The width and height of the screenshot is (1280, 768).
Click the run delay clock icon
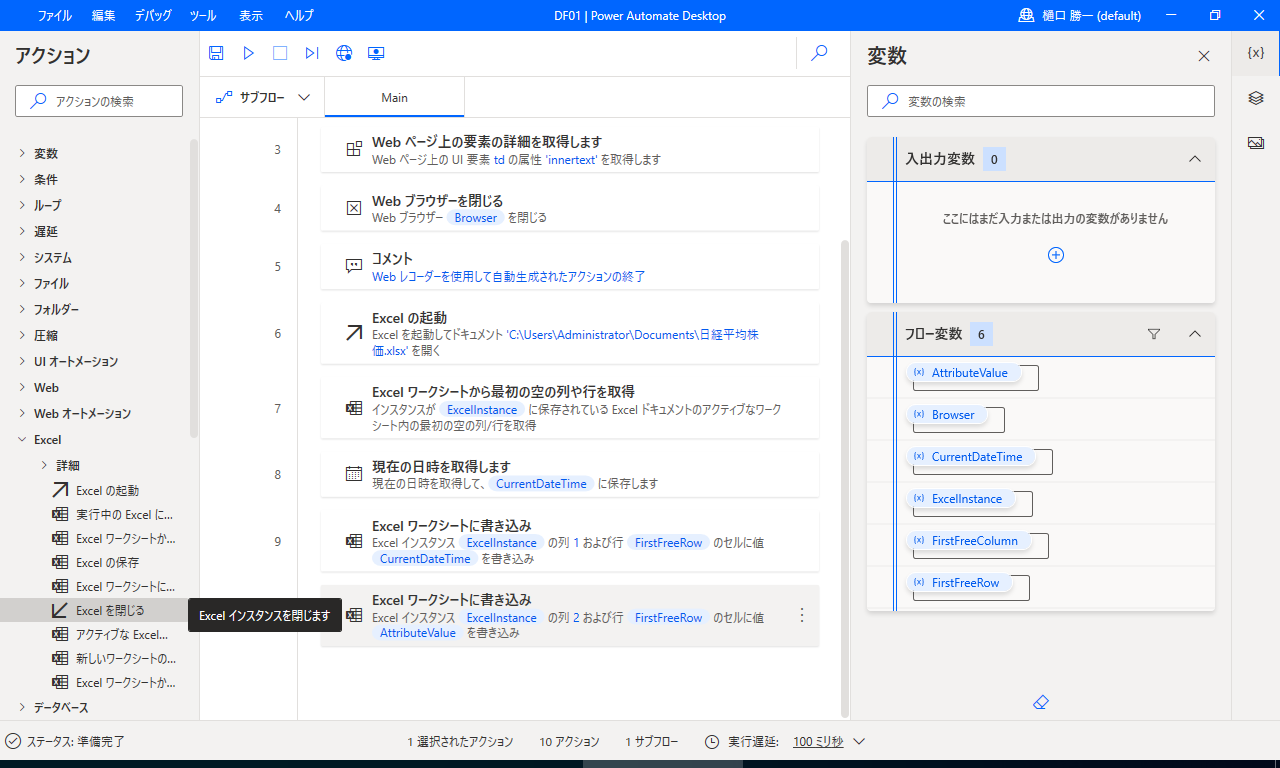tap(712, 742)
